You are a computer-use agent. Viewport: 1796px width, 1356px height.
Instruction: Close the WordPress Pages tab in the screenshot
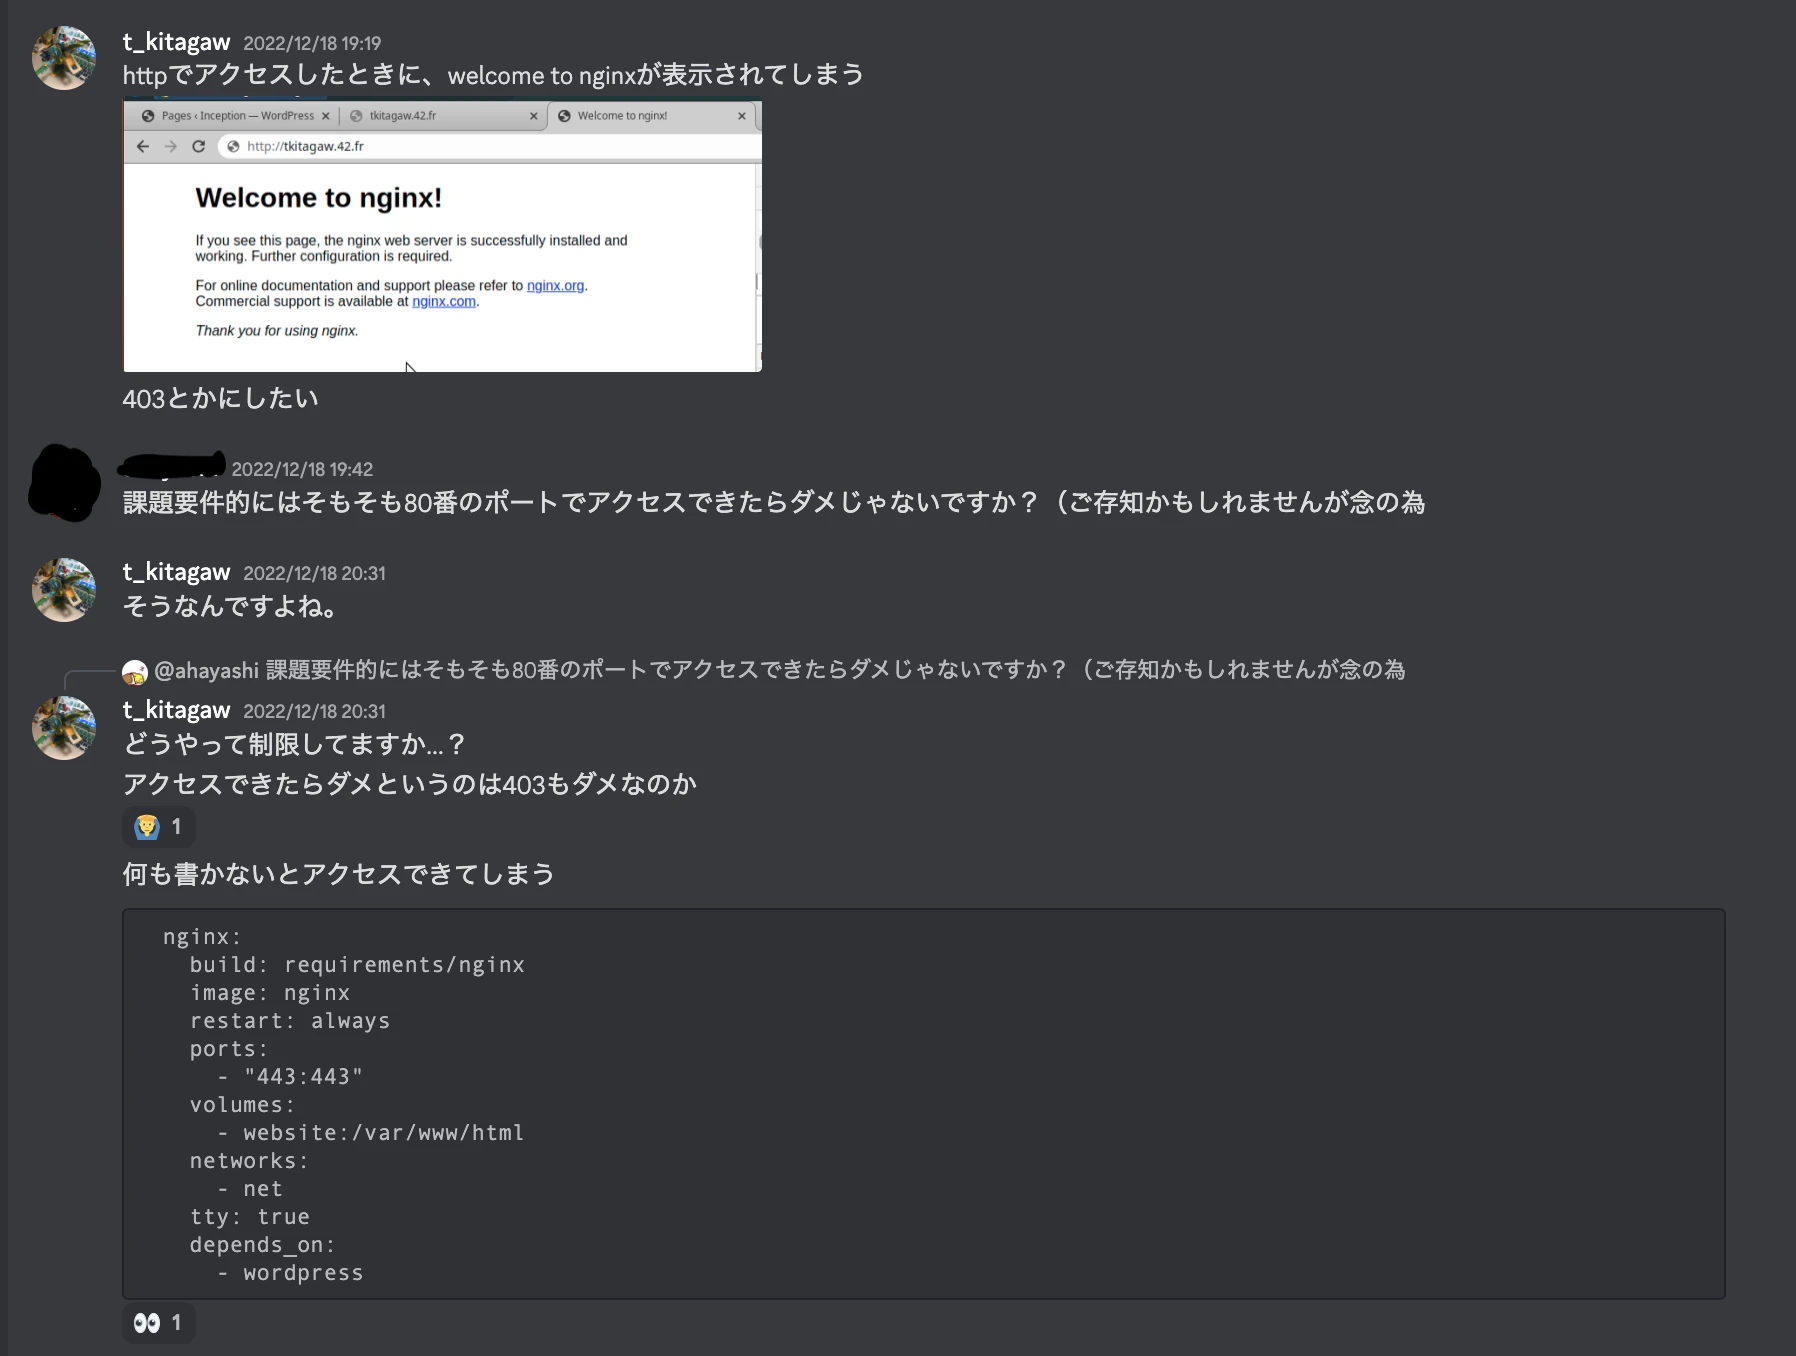[326, 116]
